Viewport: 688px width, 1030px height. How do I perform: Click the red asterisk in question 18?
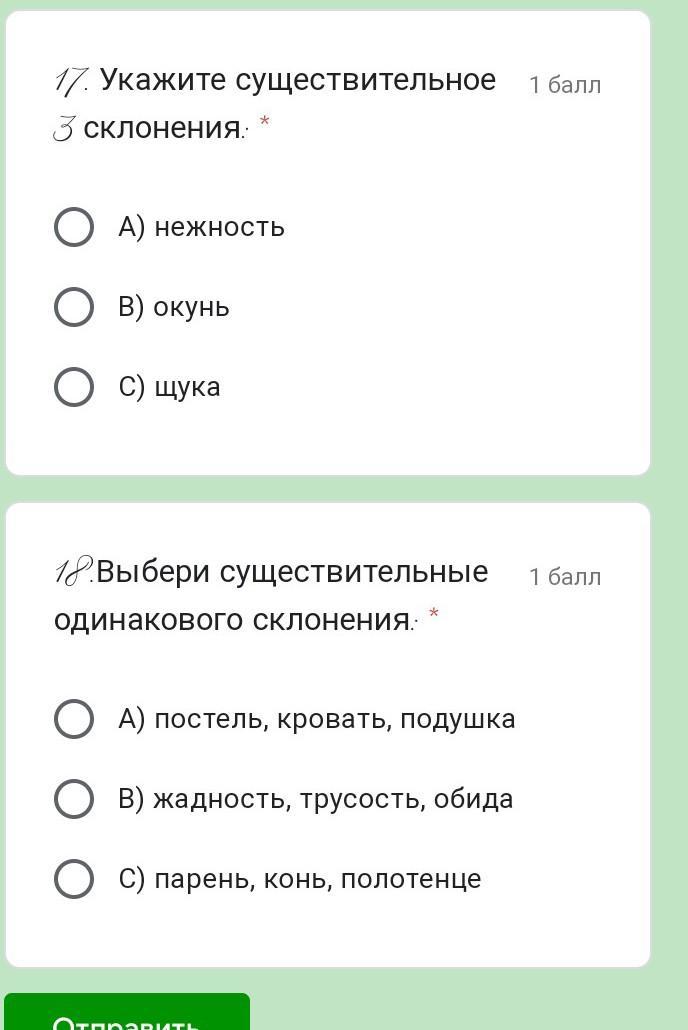pos(434,614)
